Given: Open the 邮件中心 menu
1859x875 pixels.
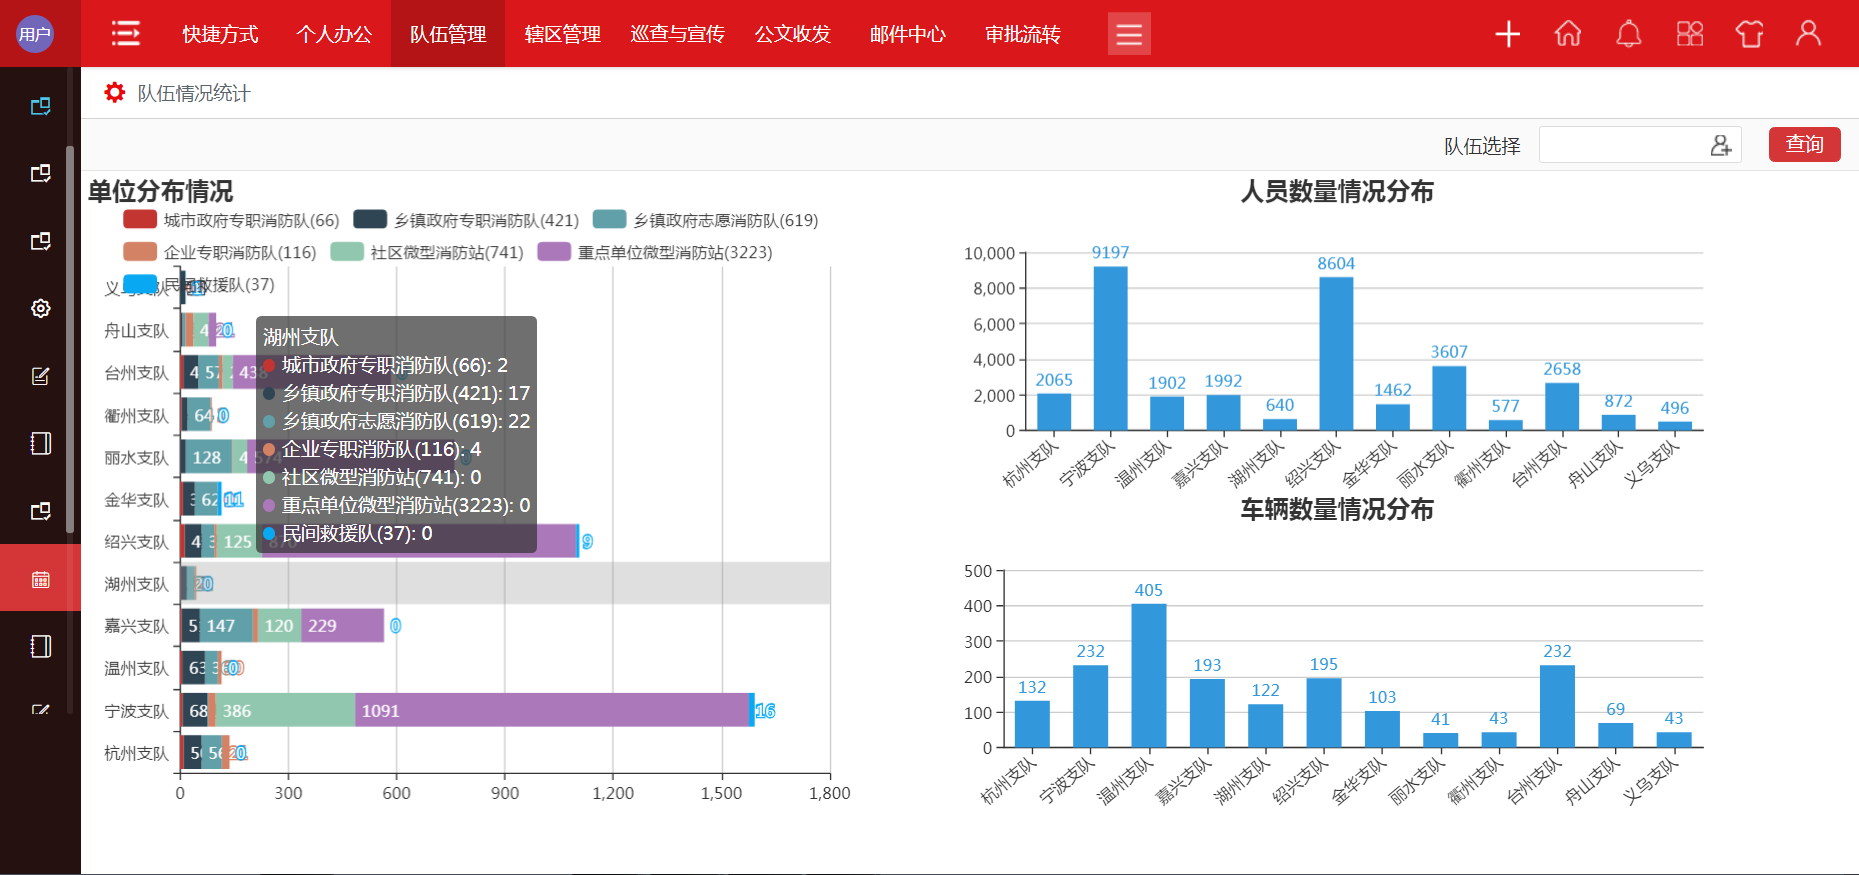Looking at the screenshot, I should tap(907, 34).
